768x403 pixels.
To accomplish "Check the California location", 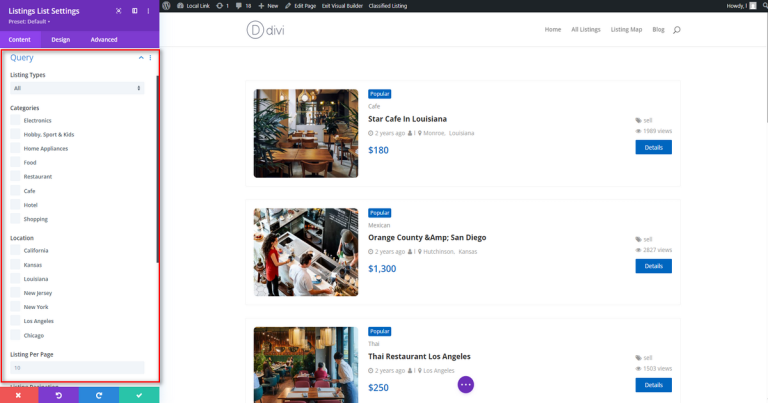I will (15, 250).
